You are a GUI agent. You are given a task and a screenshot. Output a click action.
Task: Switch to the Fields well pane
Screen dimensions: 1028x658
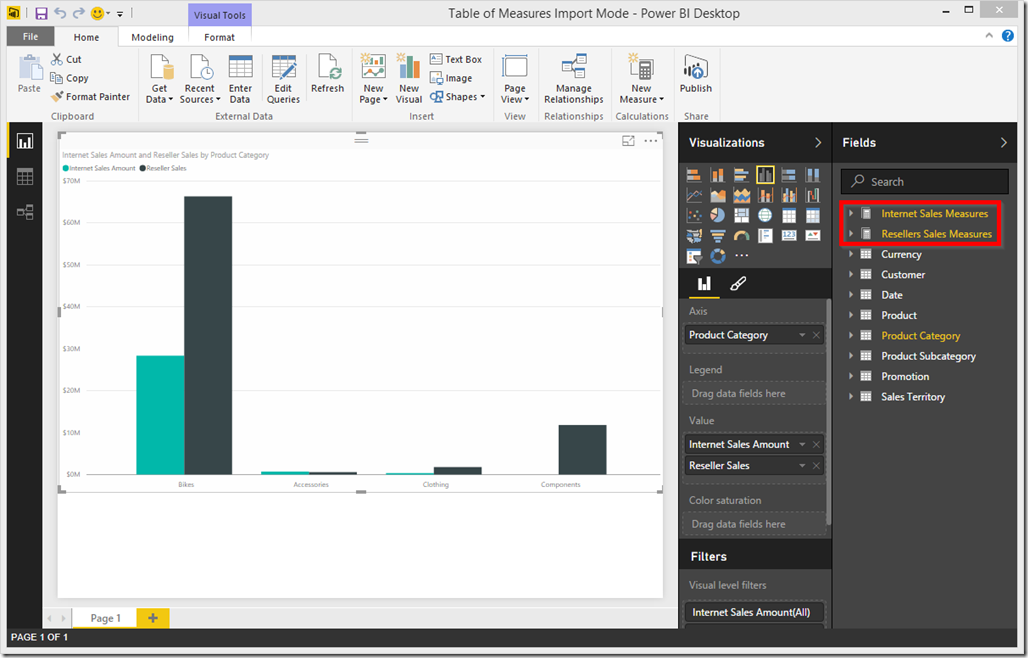[704, 283]
